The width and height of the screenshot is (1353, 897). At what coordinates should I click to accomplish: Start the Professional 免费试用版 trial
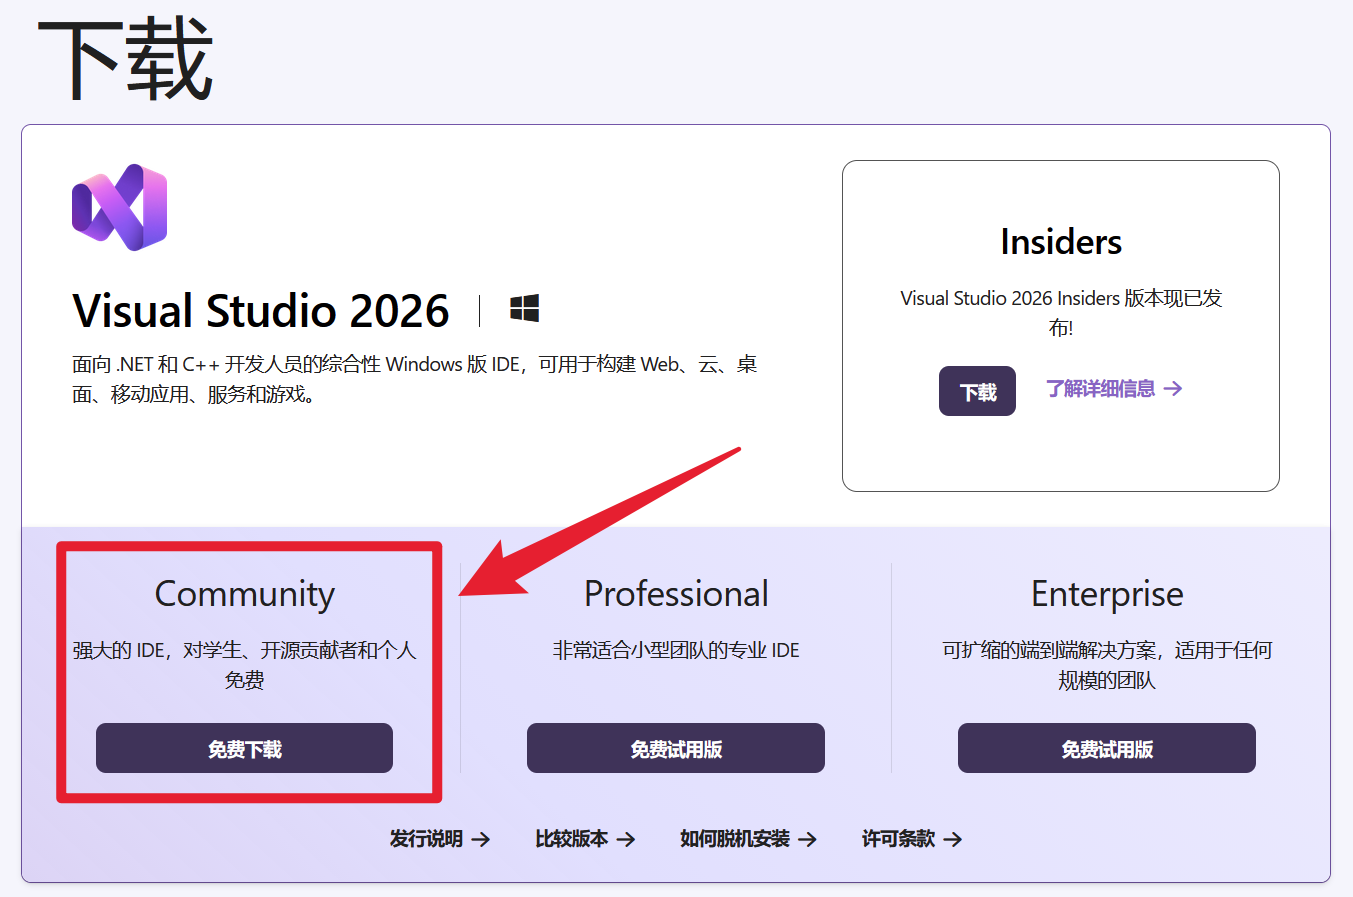[676, 748]
